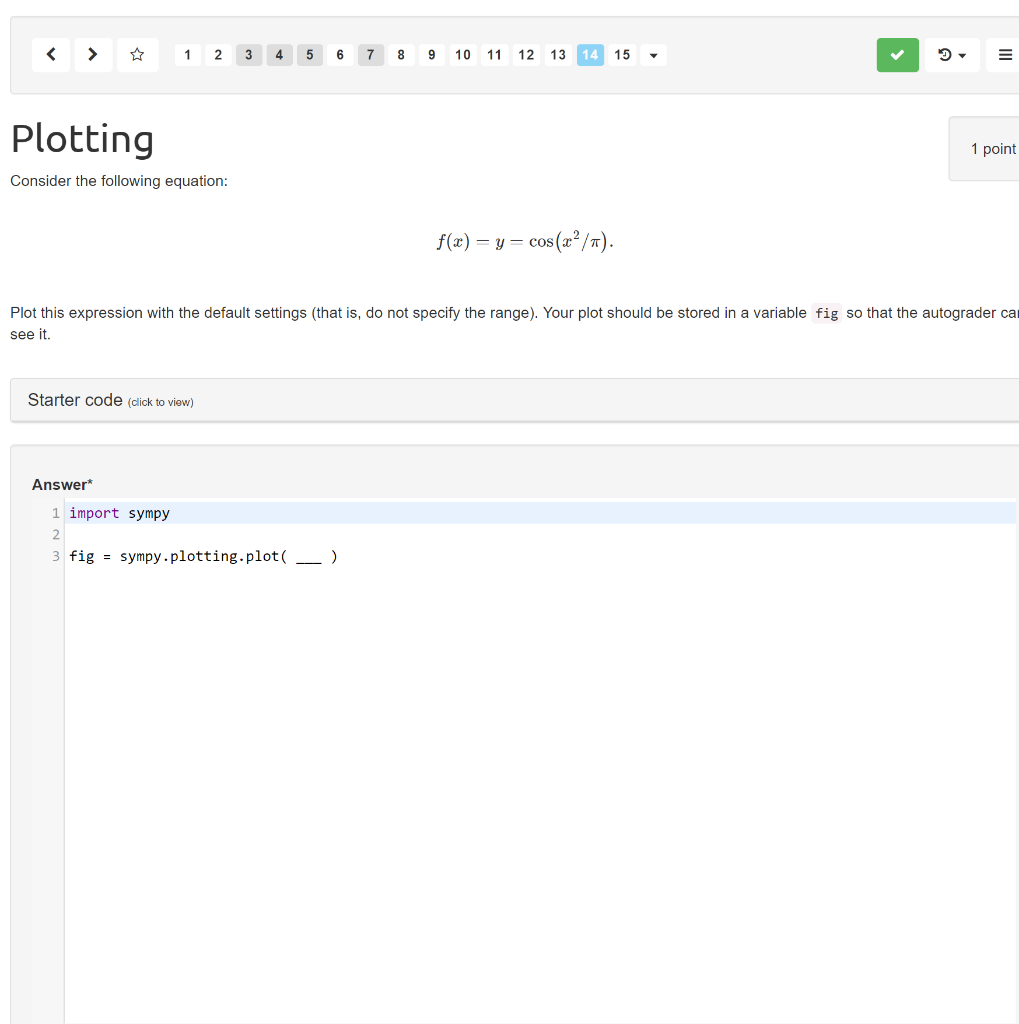Jump to question 2
This screenshot has width=1019, height=1024.
(218, 56)
